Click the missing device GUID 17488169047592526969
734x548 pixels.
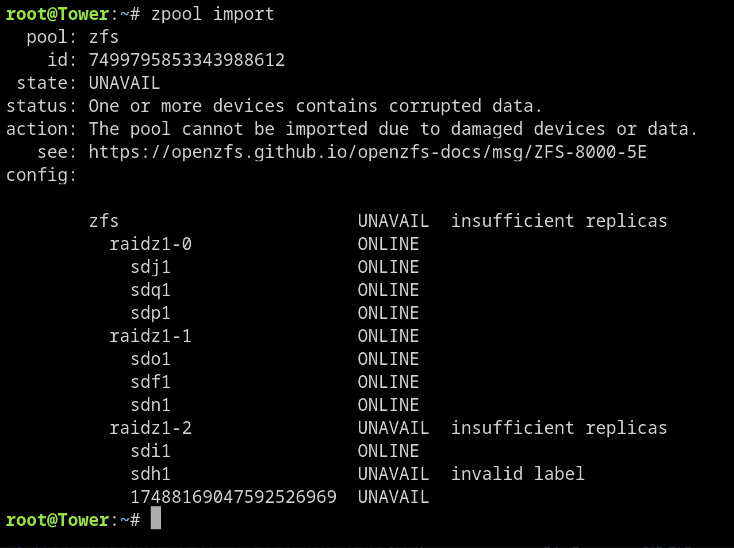pyautogui.click(x=233, y=497)
